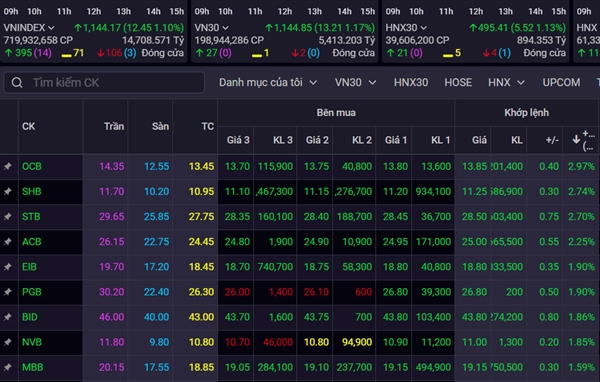Sort by the Trần column header
The height and width of the screenshot is (382, 600).
pyautogui.click(x=114, y=126)
